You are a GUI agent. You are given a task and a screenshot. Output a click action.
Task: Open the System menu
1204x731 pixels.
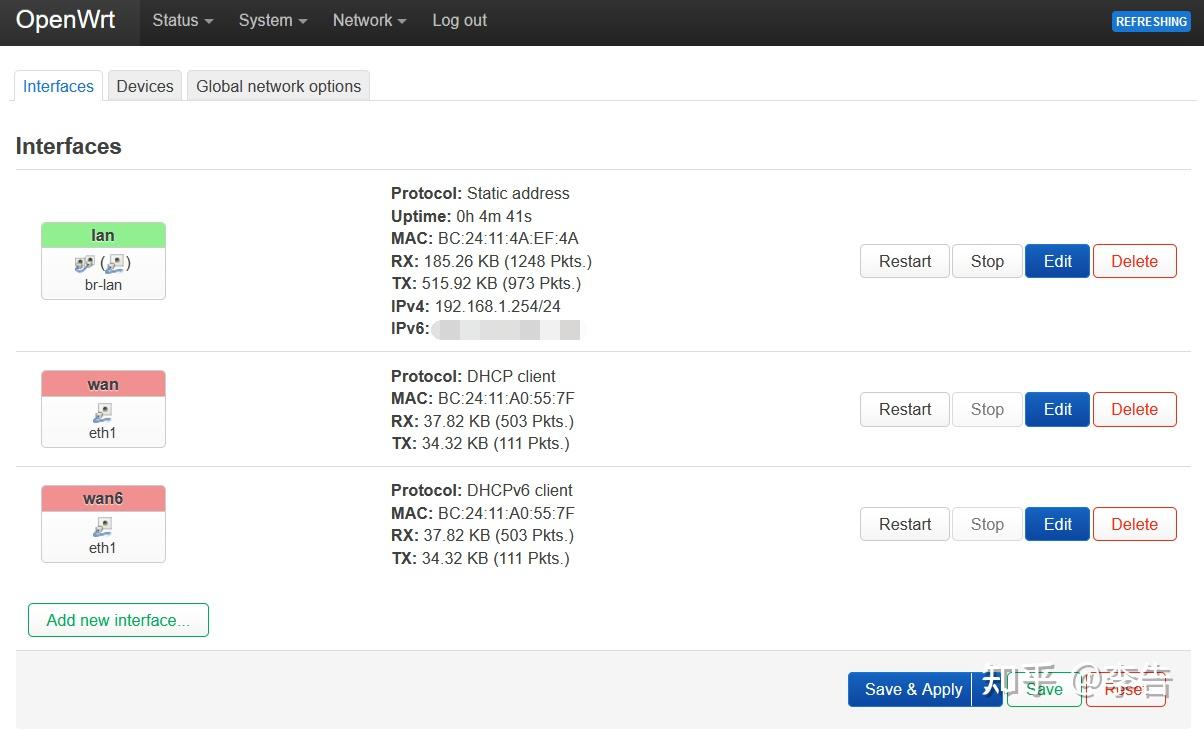pos(271,20)
